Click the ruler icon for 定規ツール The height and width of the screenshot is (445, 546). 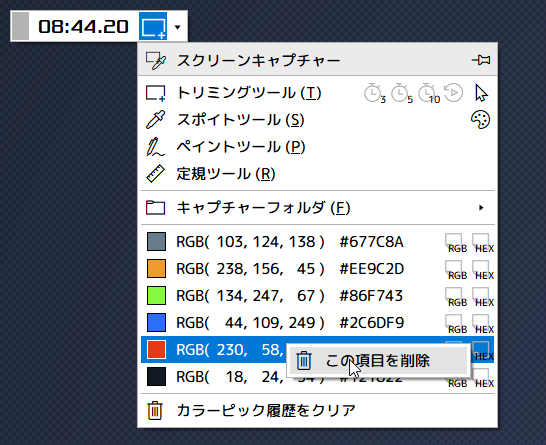(155, 173)
